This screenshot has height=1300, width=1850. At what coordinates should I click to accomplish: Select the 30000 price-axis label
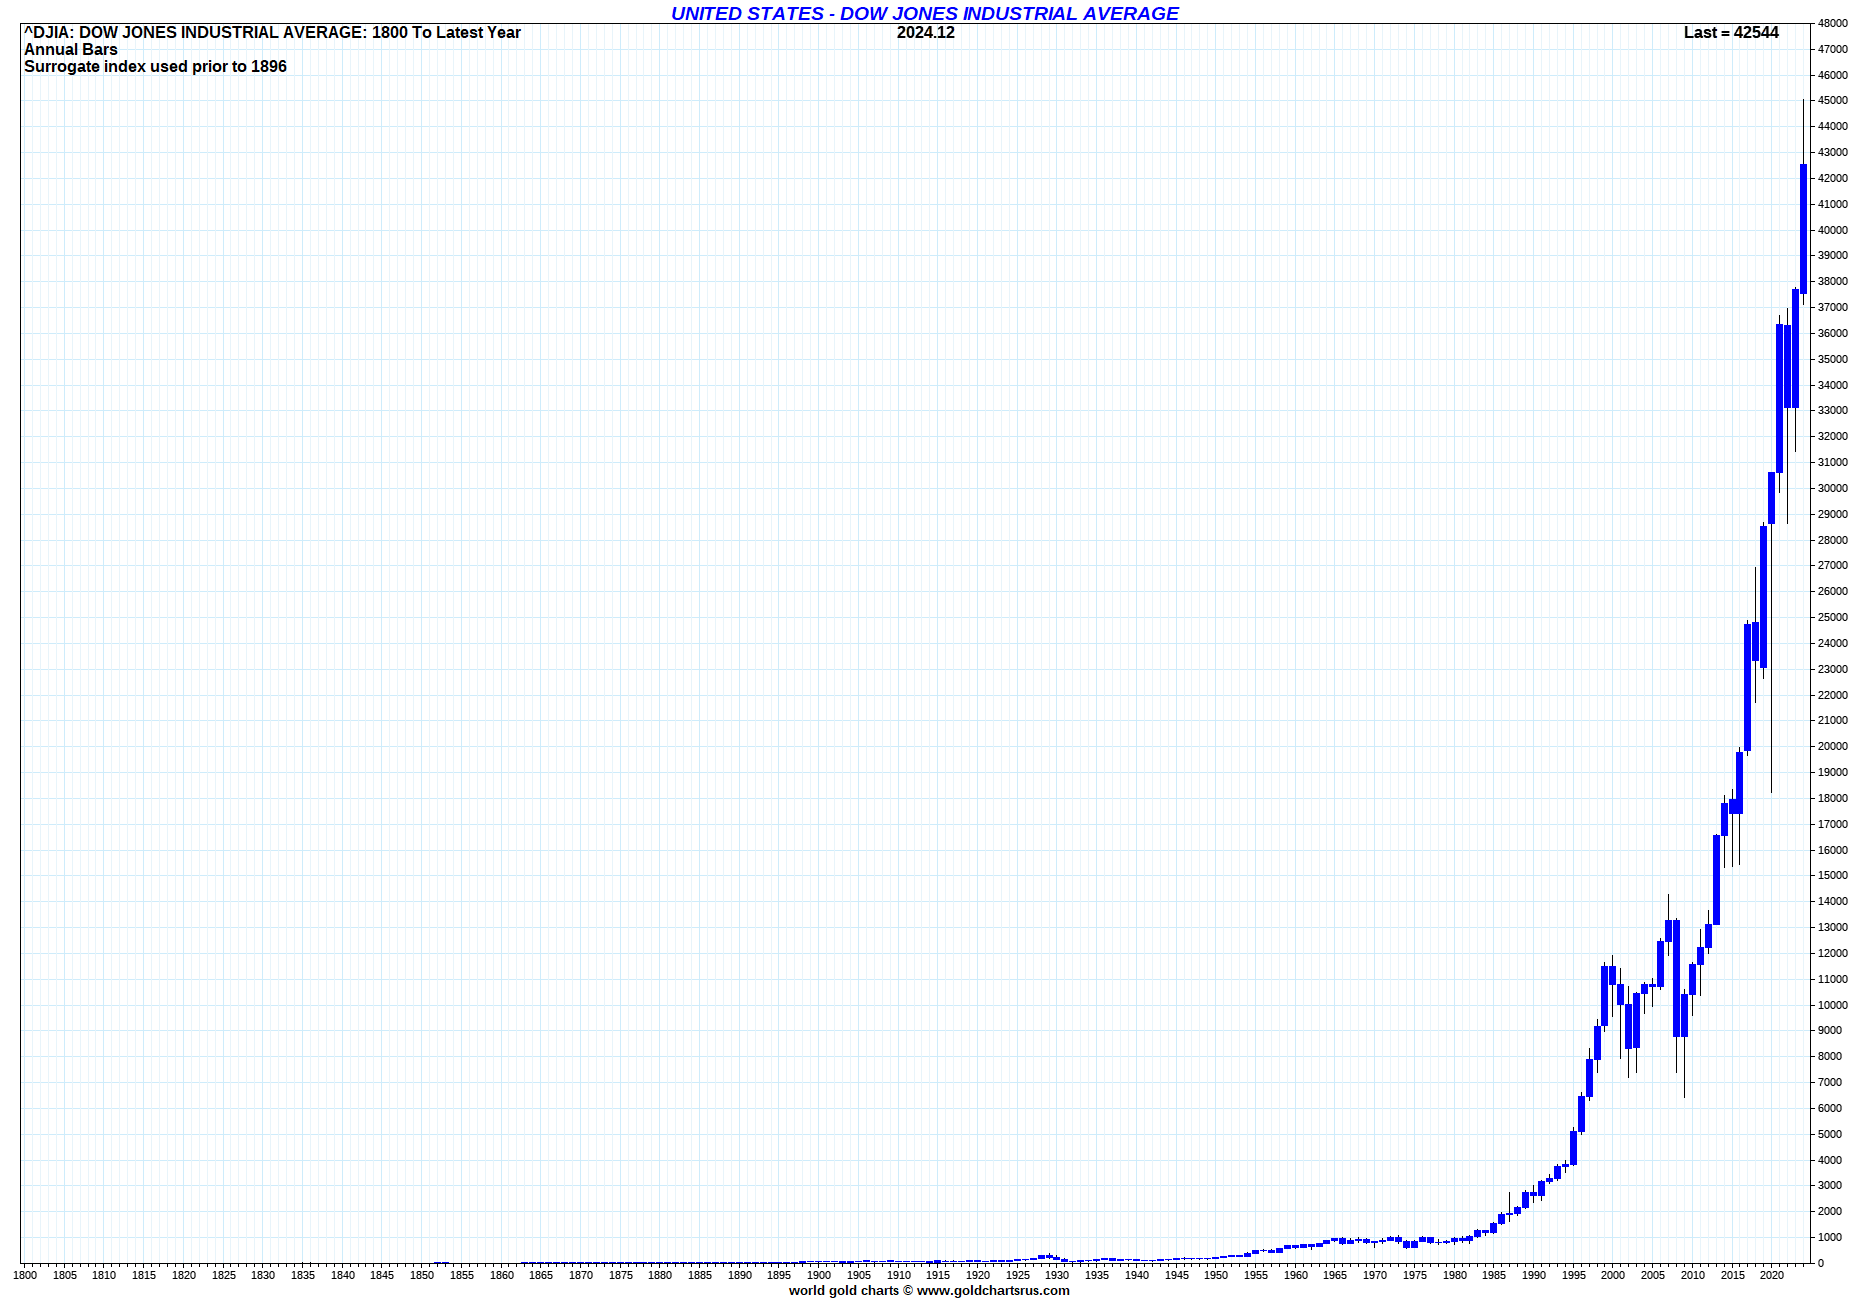[1832, 488]
